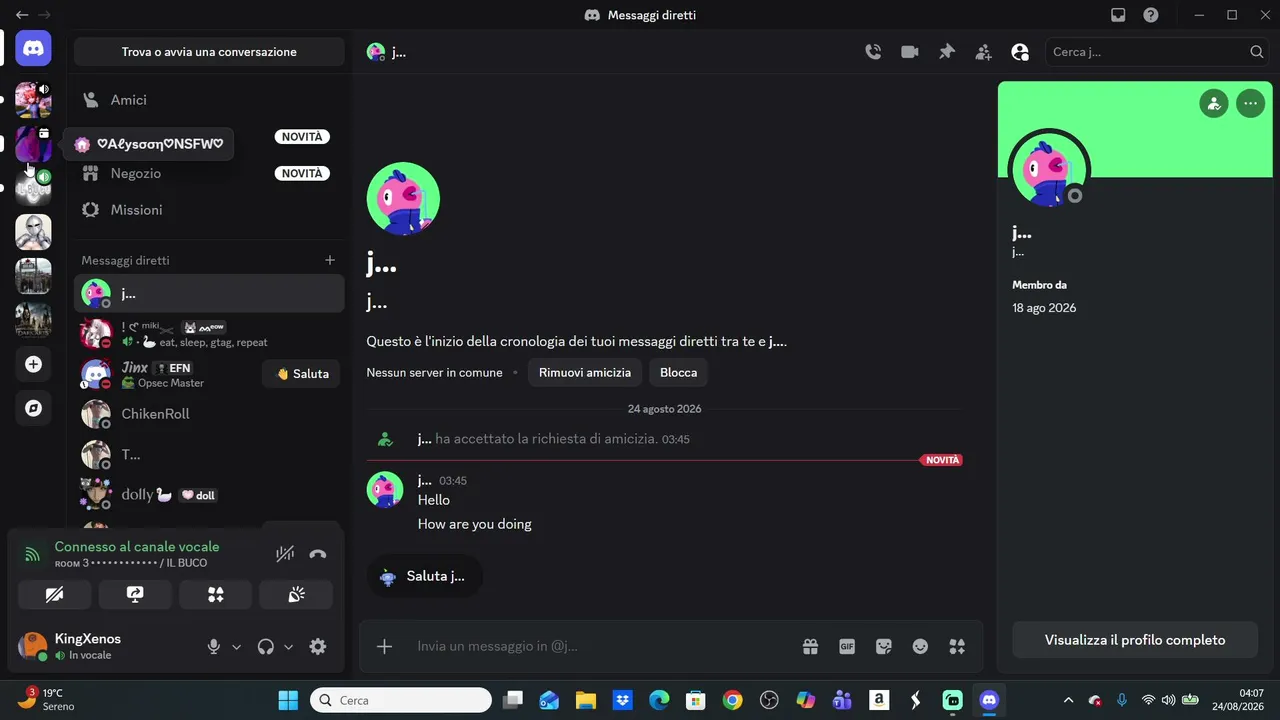Viewport: 1280px width, 720px height.
Task: Open the help question mark icon
Action: tap(1151, 15)
